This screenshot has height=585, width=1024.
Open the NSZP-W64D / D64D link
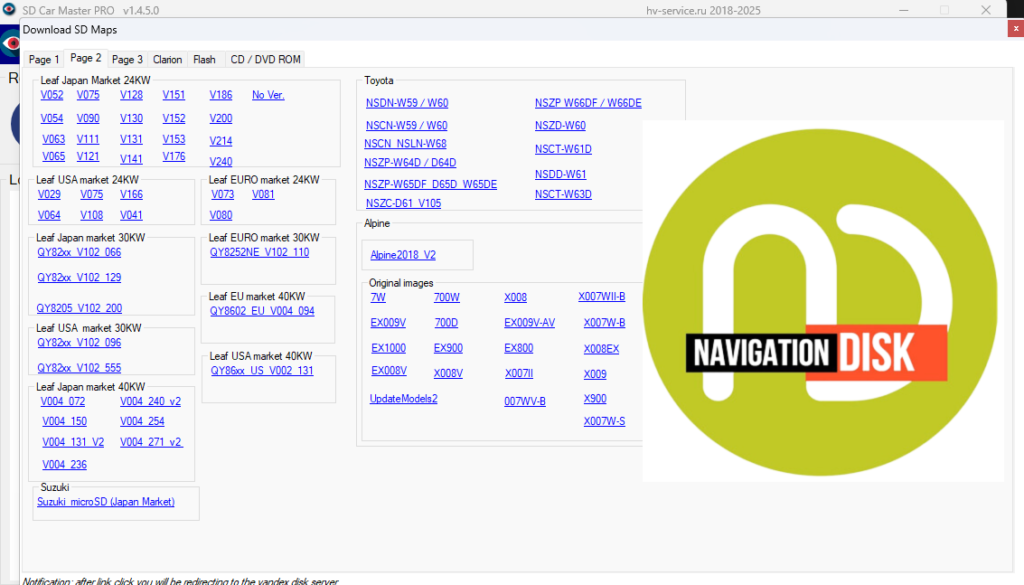point(410,162)
